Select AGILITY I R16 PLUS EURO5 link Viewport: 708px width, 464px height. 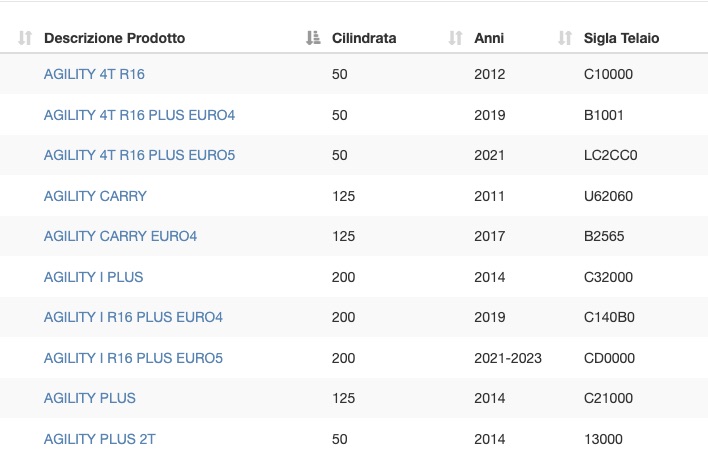tap(133, 358)
